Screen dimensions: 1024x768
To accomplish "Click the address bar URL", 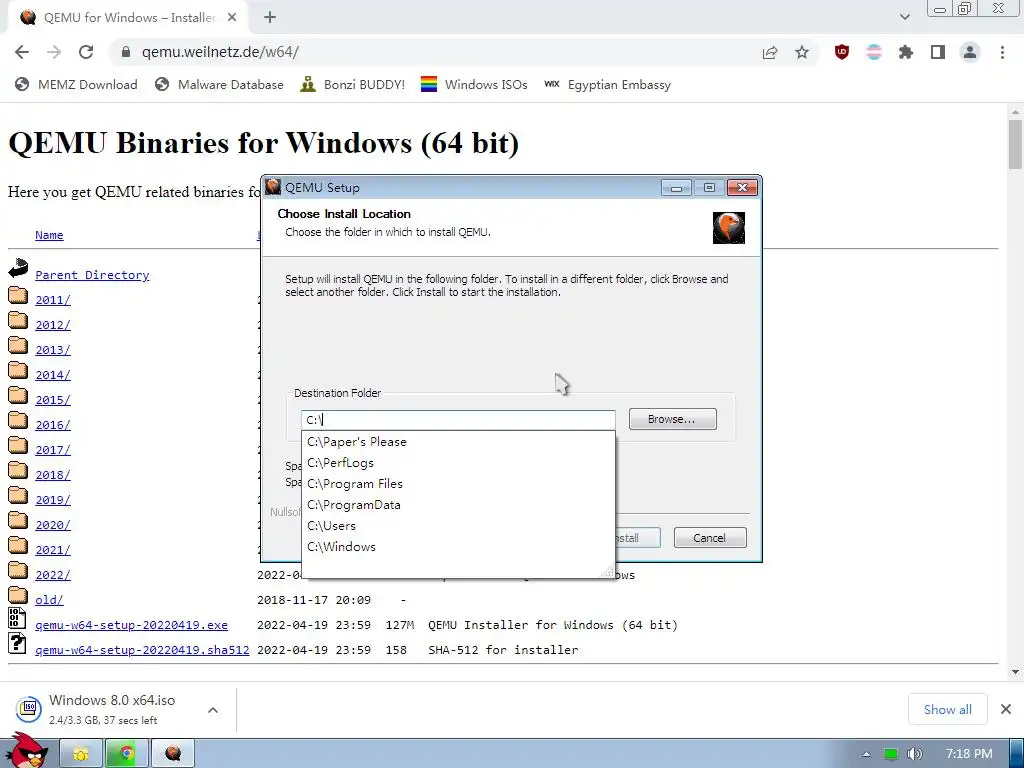I will pos(220,52).
